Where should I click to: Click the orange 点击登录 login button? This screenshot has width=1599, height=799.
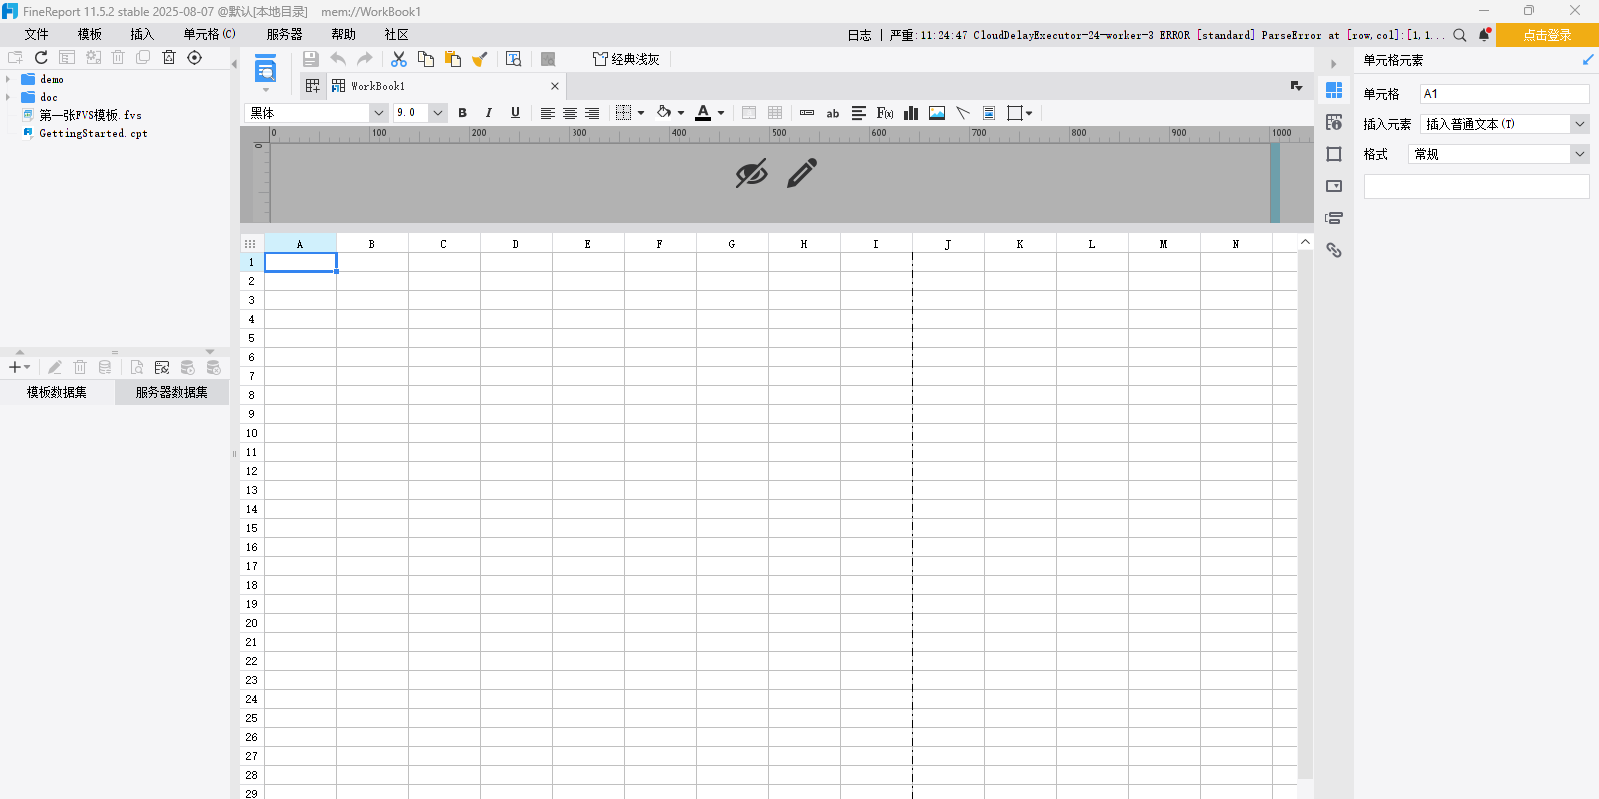point(1546,35)
